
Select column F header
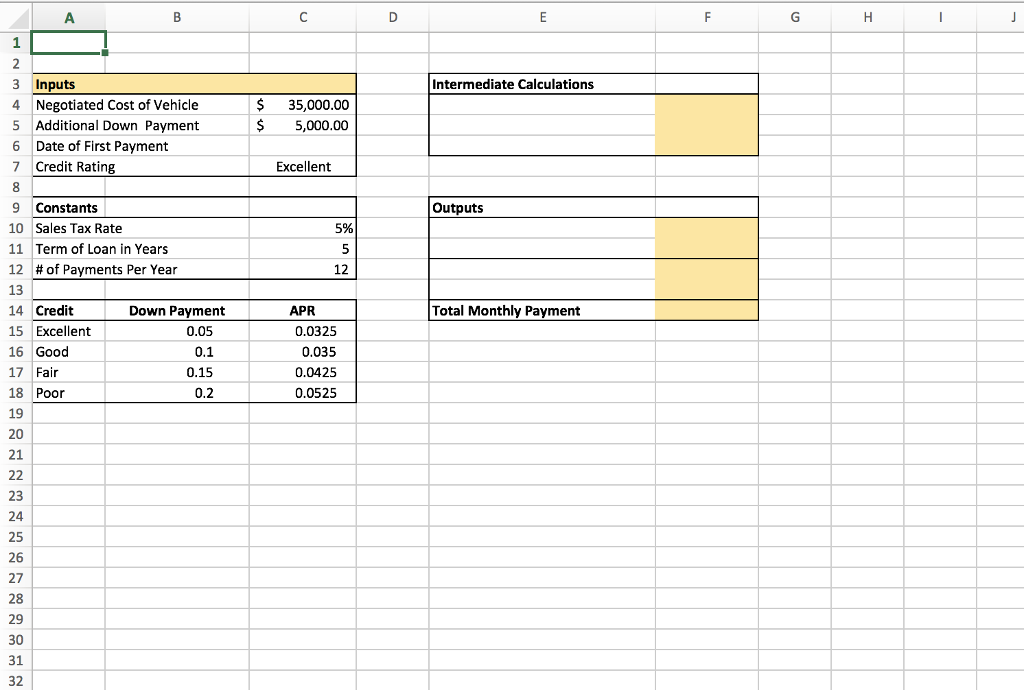pyautogui.click(x=707, y=18)
